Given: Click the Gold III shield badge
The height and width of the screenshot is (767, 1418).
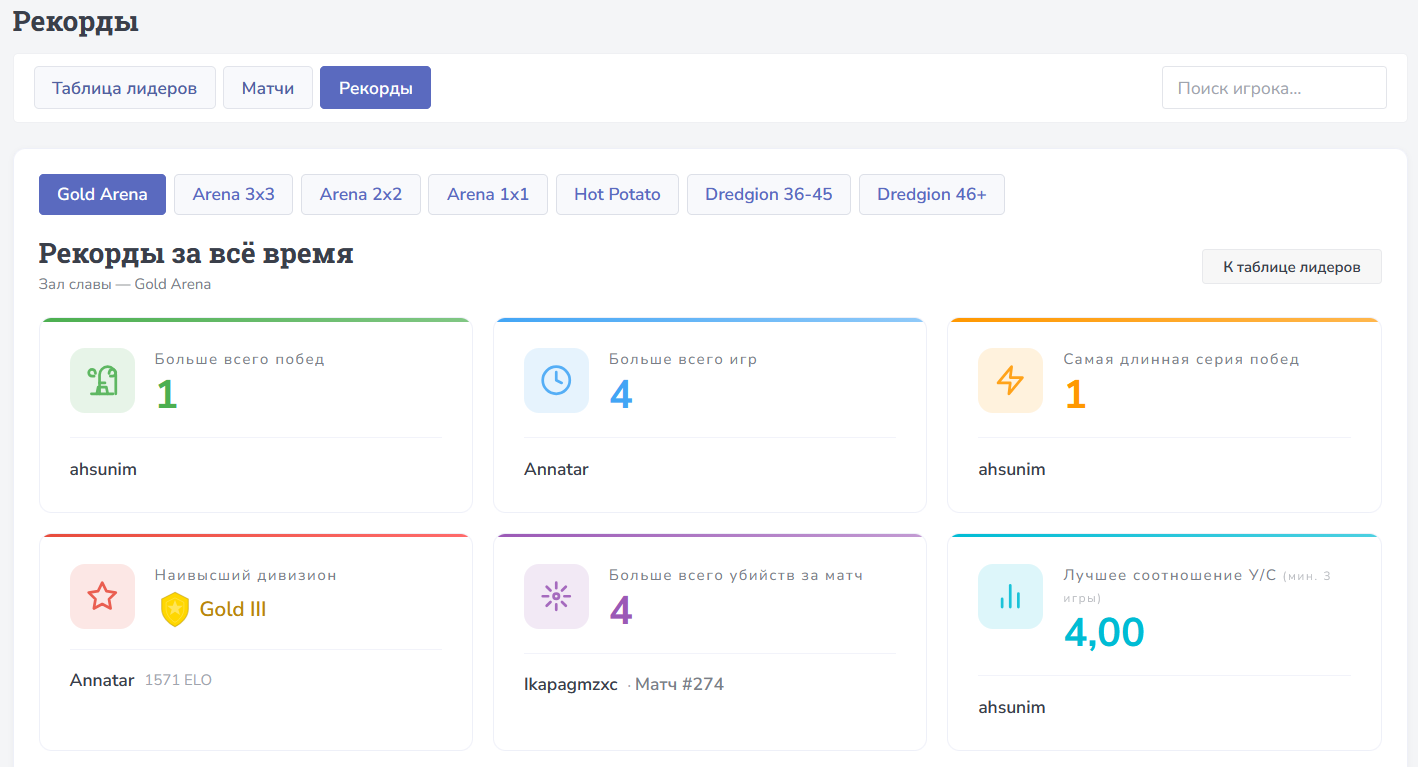Looking at the screenshot, I should pyautogui.click(x=175, y=609).
